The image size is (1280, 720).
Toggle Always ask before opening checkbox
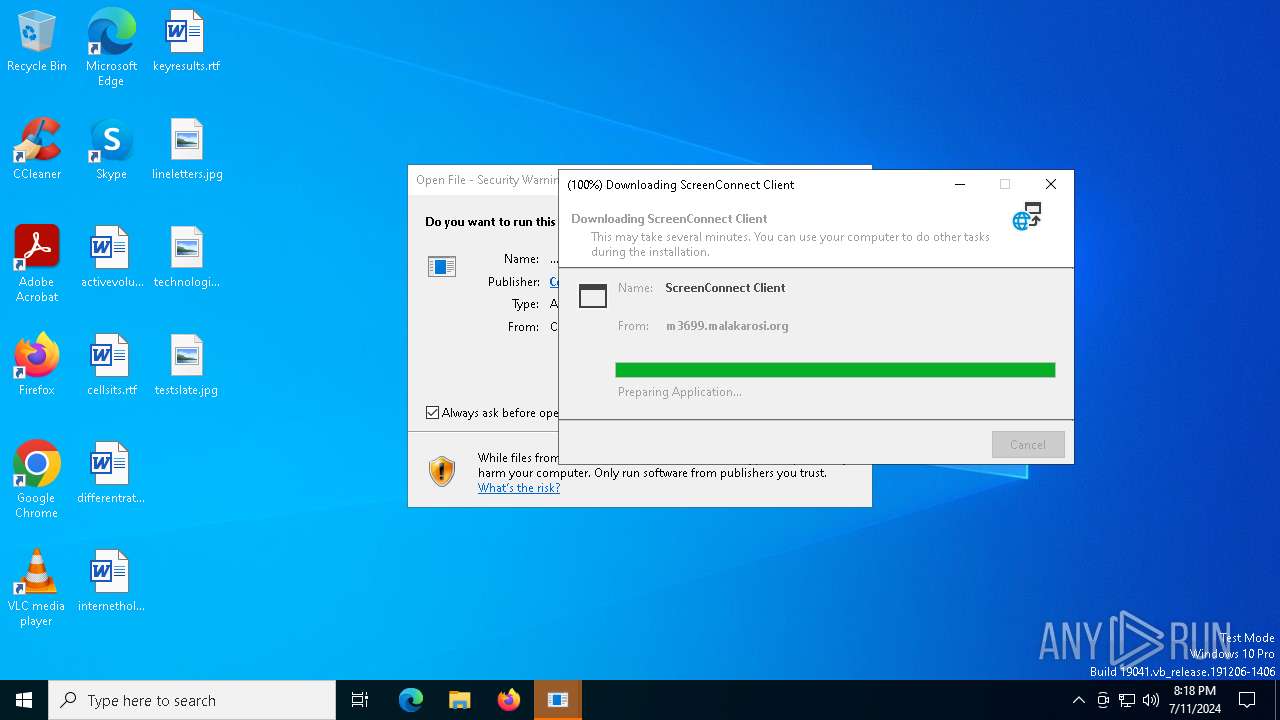tap(433, 412)
